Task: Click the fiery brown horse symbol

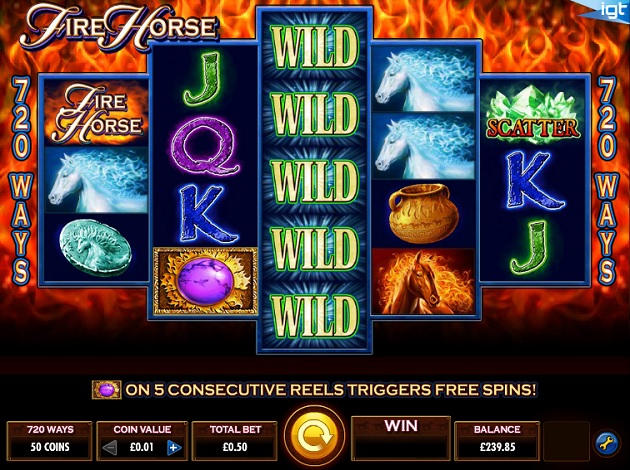Action: (x=423, y=281)
